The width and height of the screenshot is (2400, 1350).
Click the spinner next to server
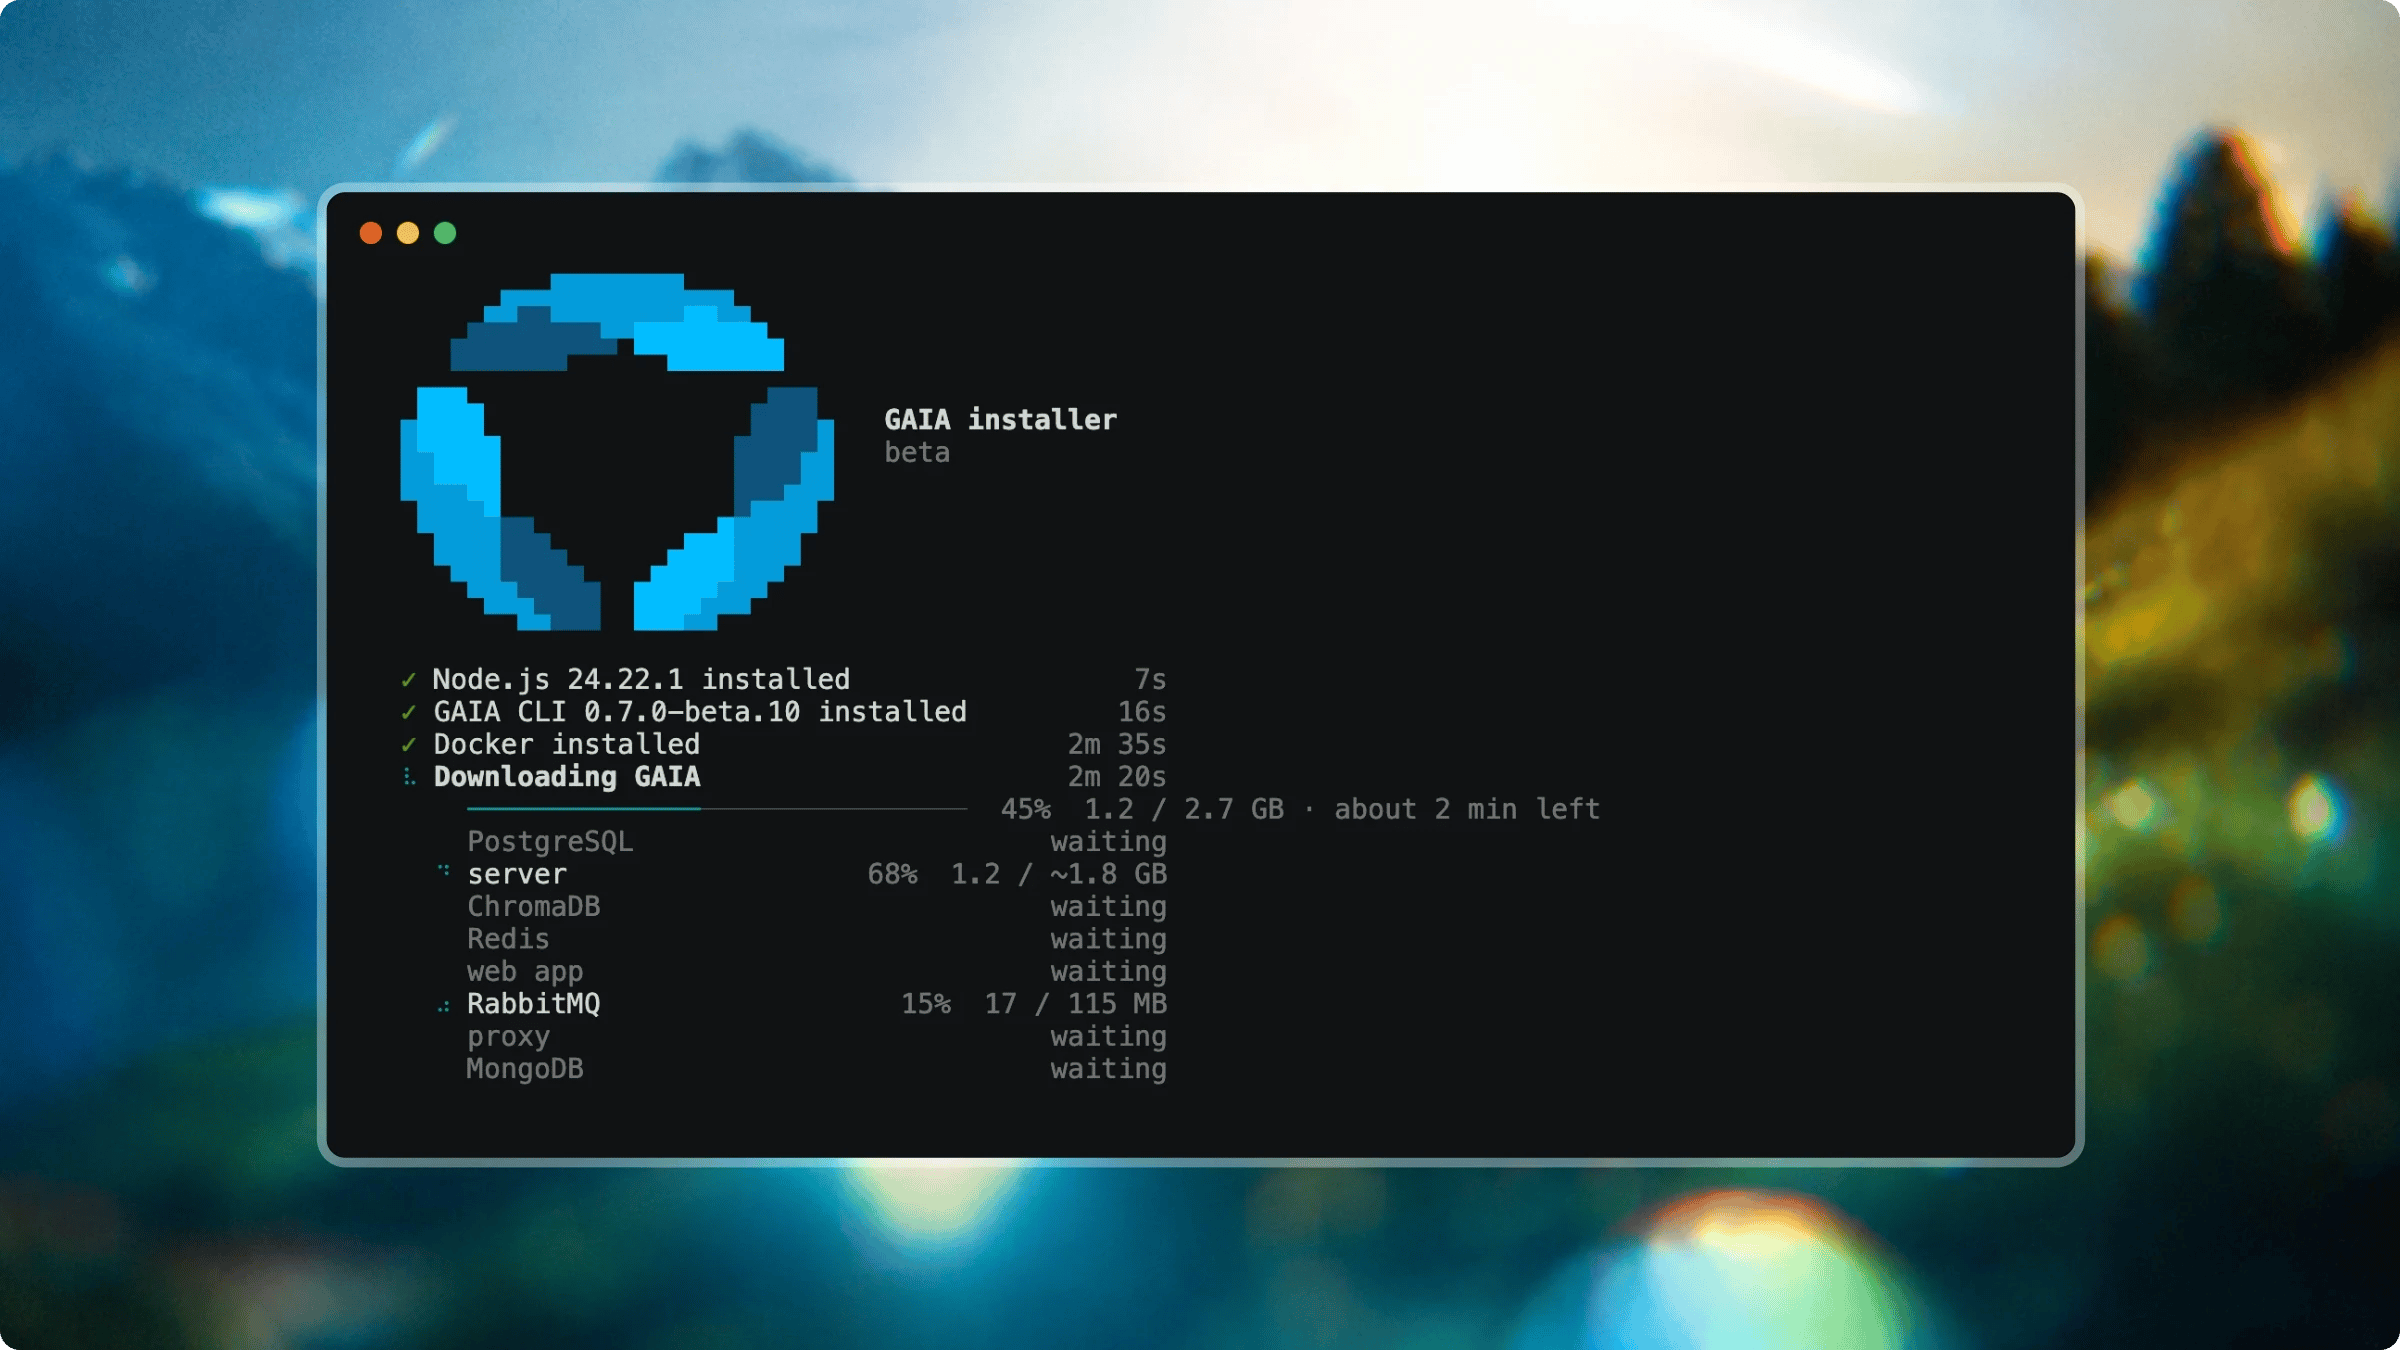click(444, 871)
